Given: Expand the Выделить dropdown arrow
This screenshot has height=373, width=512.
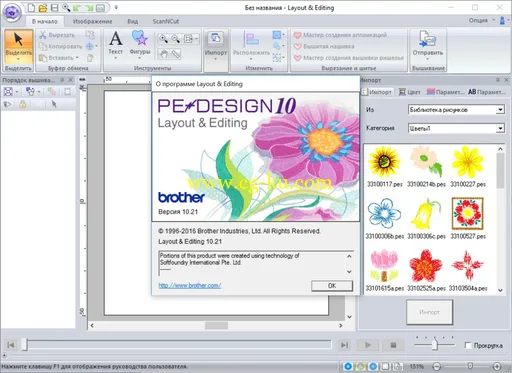Looking at the screenshot, I should pos(19,59).
